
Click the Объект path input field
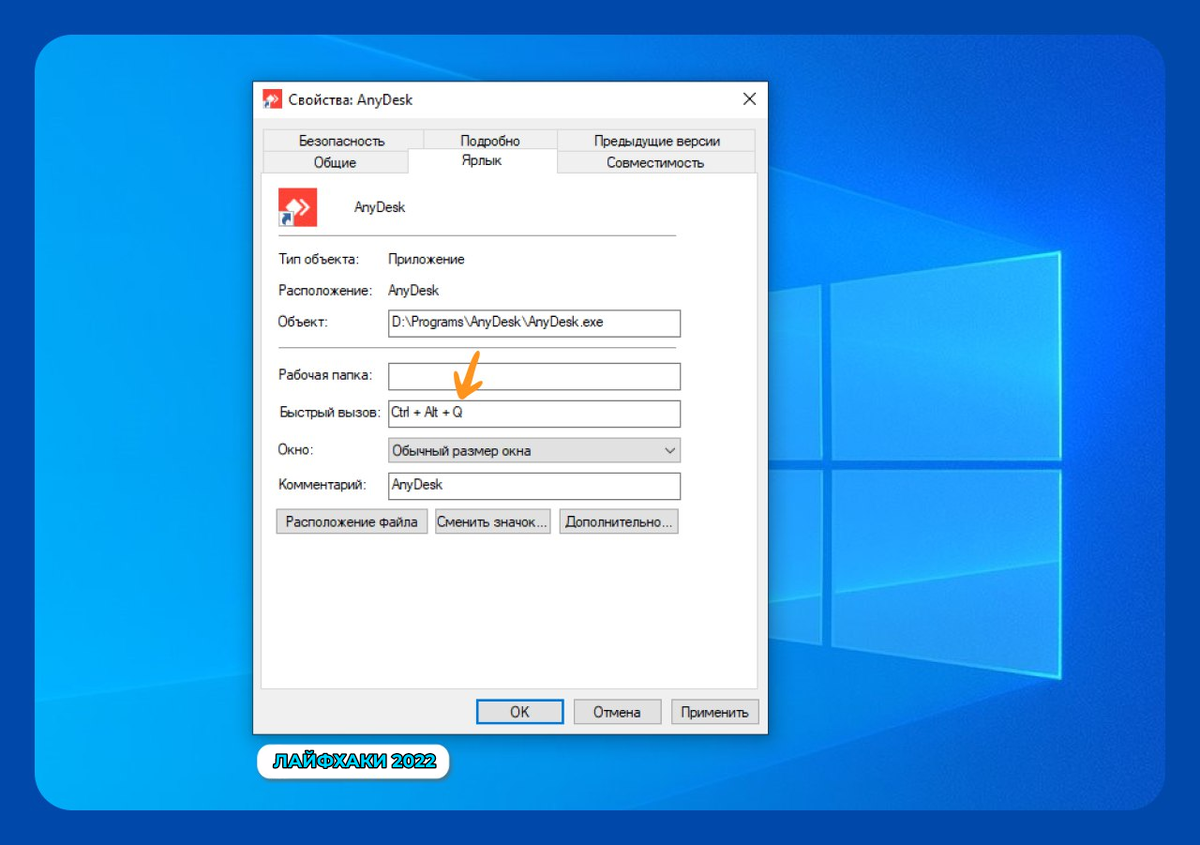click(x=534, y=323)
